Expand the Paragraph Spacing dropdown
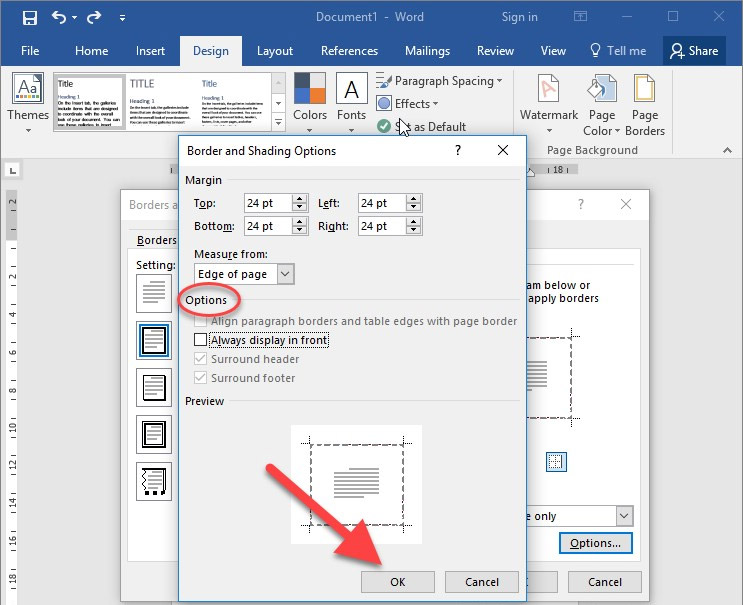Viewport: 743px width, 605px height. (444, 81)
